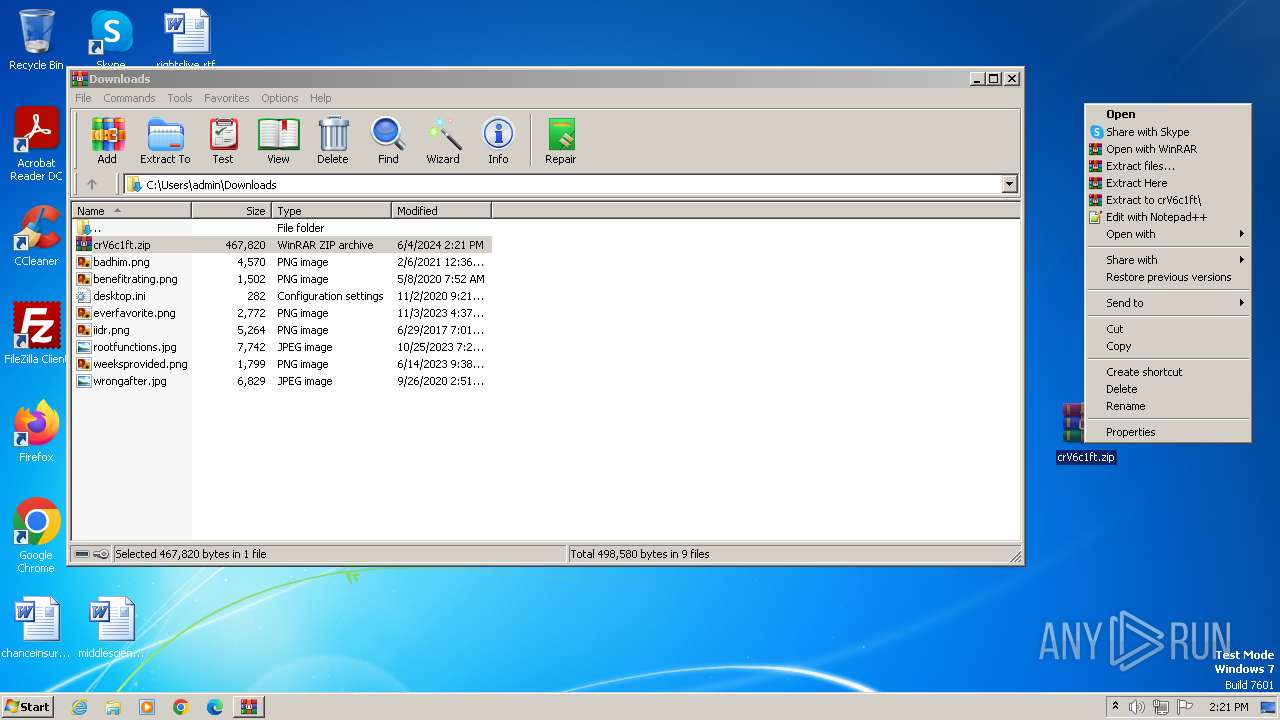The image size is (1280, 720).
Task: Select the FileZilla Client desktop icon
Action: 36,334
